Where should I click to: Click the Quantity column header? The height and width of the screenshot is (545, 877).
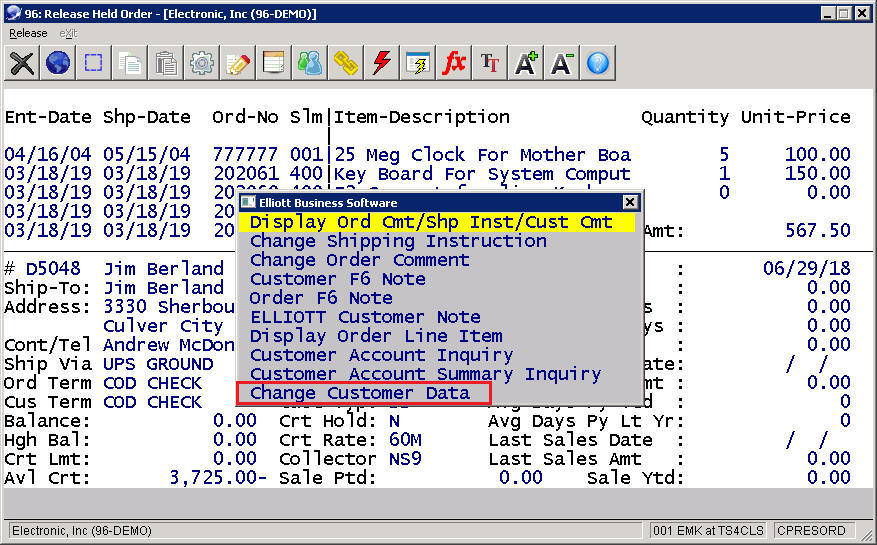(685, 117)
